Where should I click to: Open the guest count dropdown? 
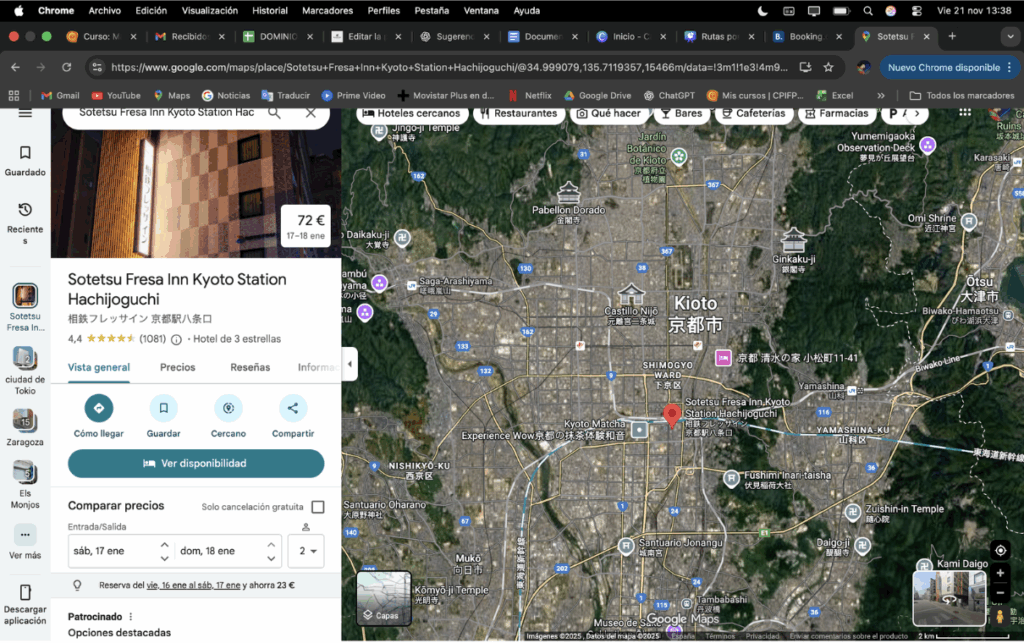point(306,551)
